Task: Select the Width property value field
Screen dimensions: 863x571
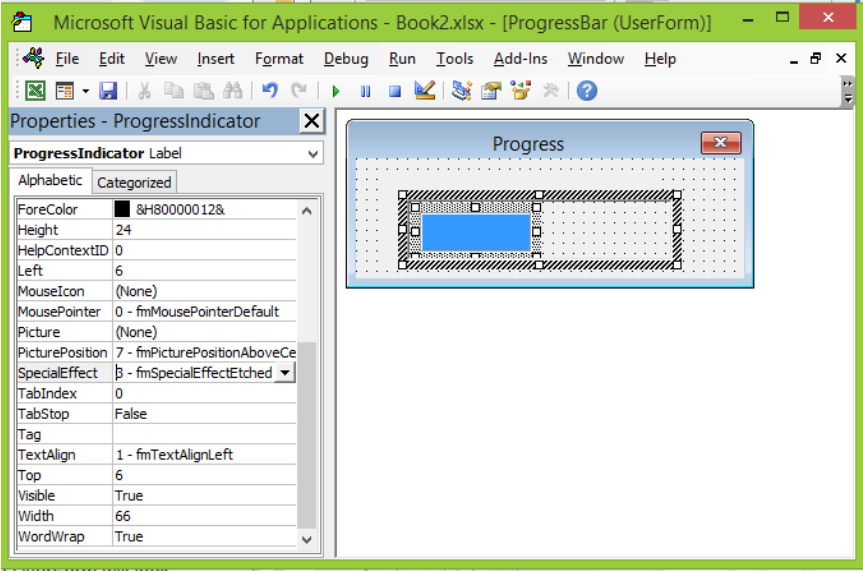Action: pos(204,516)
